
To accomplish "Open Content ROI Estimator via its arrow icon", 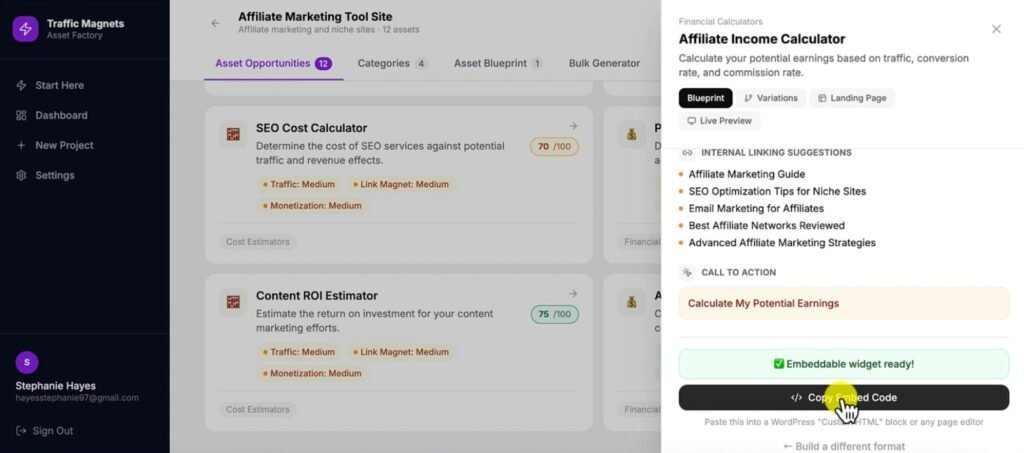I will pos(573,293).
